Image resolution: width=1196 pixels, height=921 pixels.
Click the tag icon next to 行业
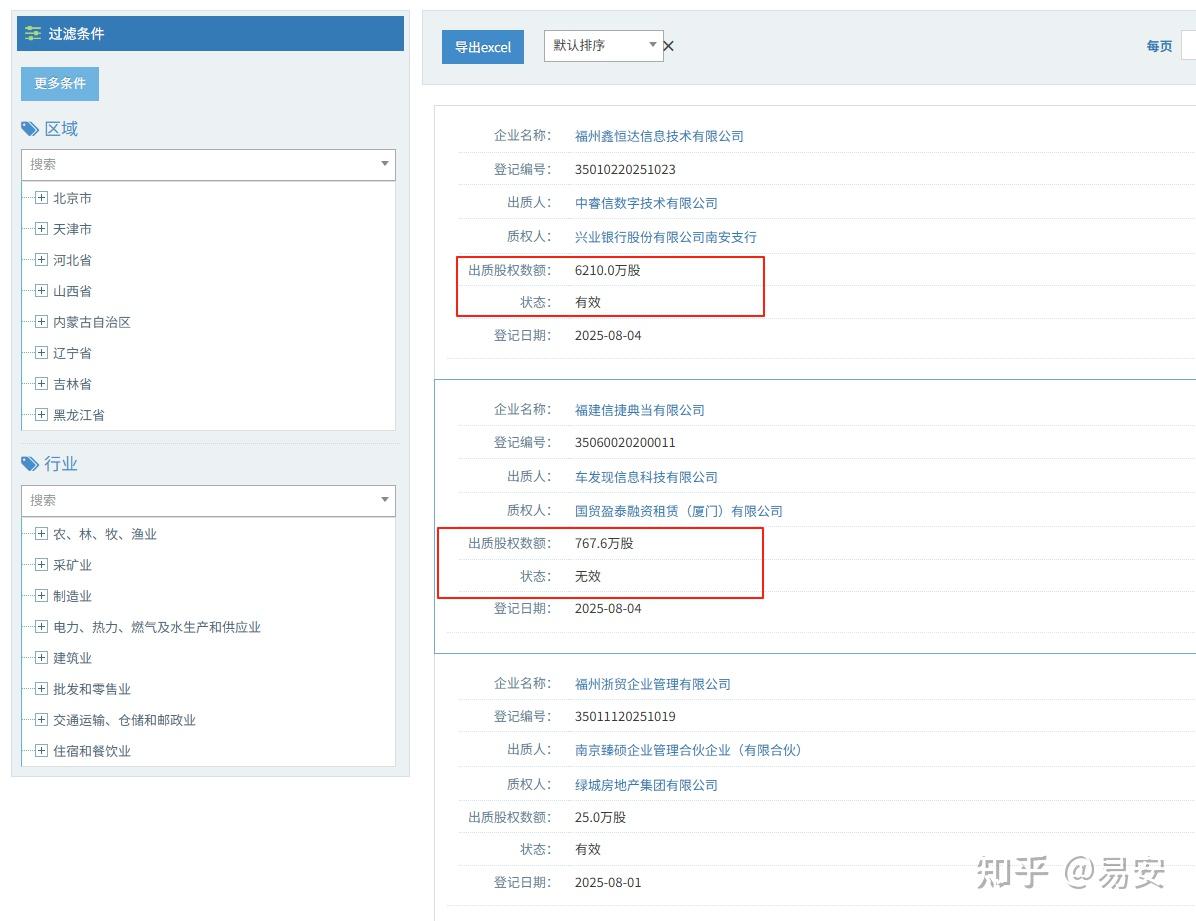pos(28,463)
